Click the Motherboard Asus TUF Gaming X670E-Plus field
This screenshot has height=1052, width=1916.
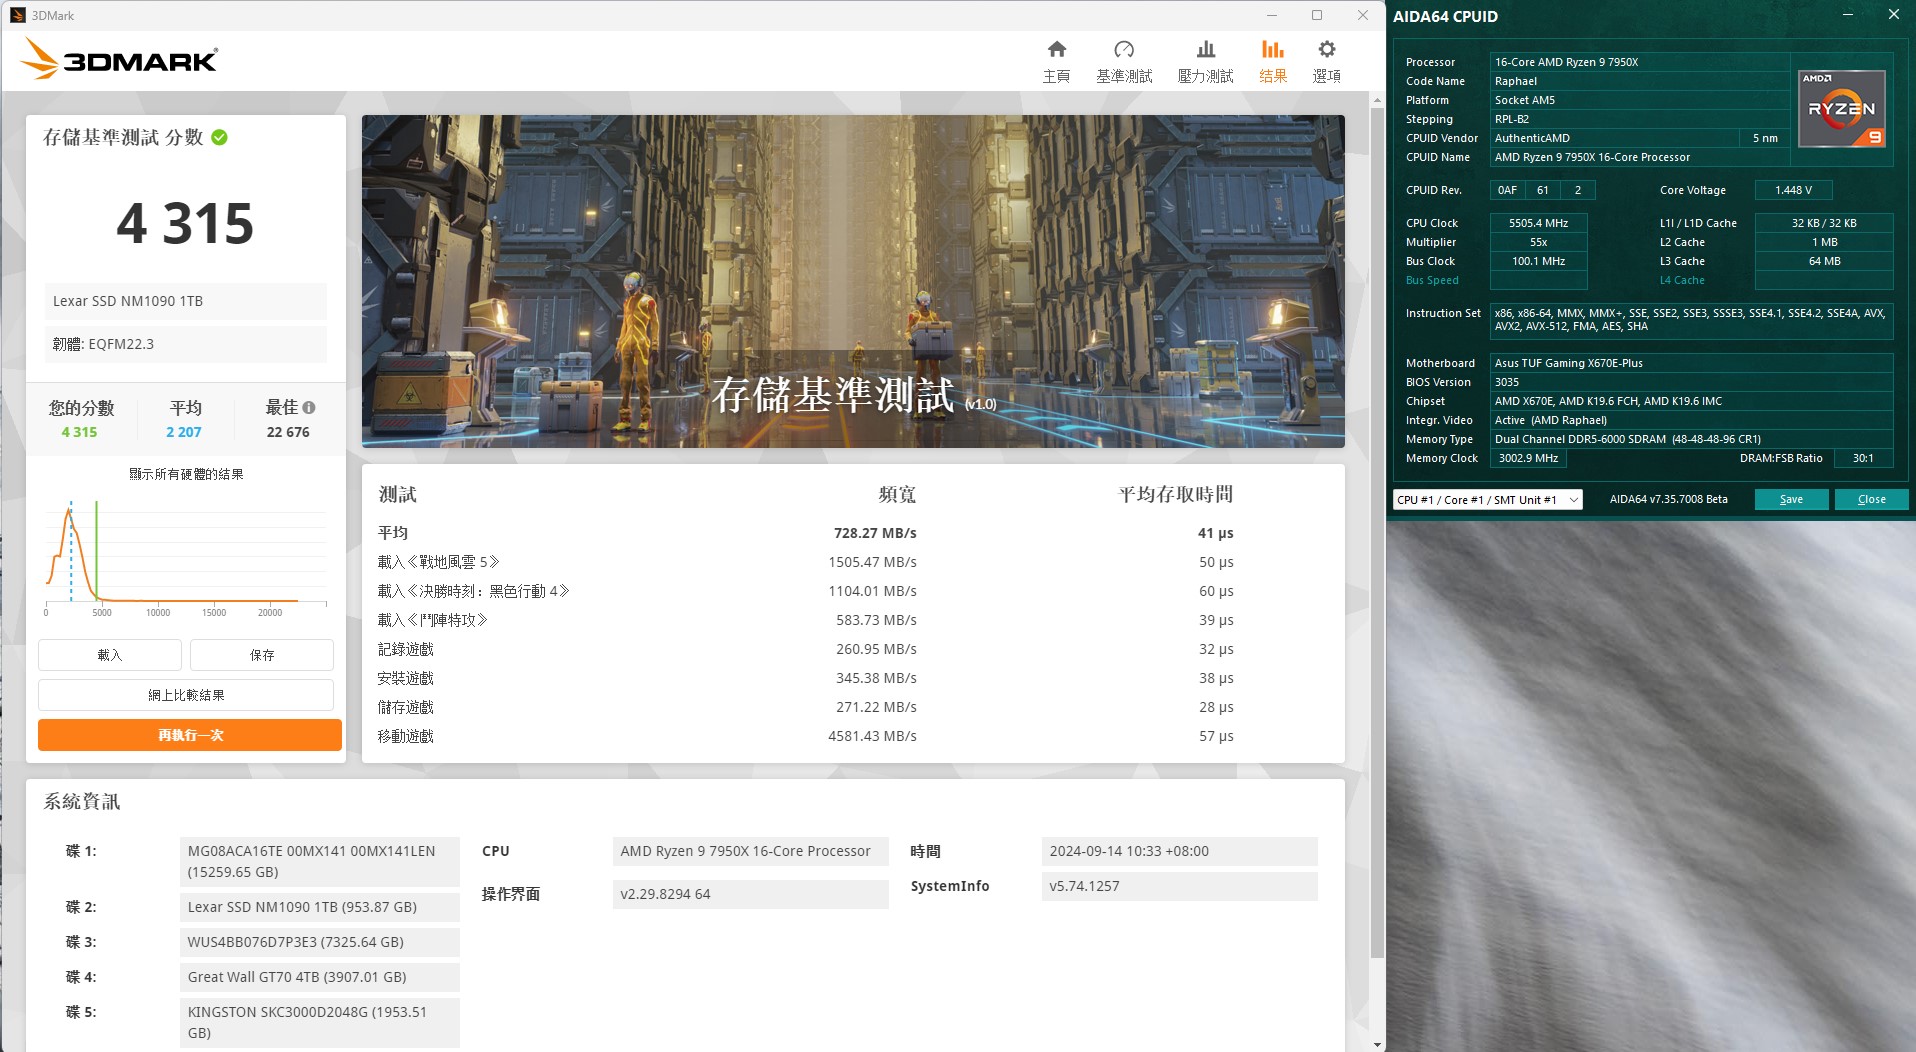pyautogui.click(x=1691, y=363)
